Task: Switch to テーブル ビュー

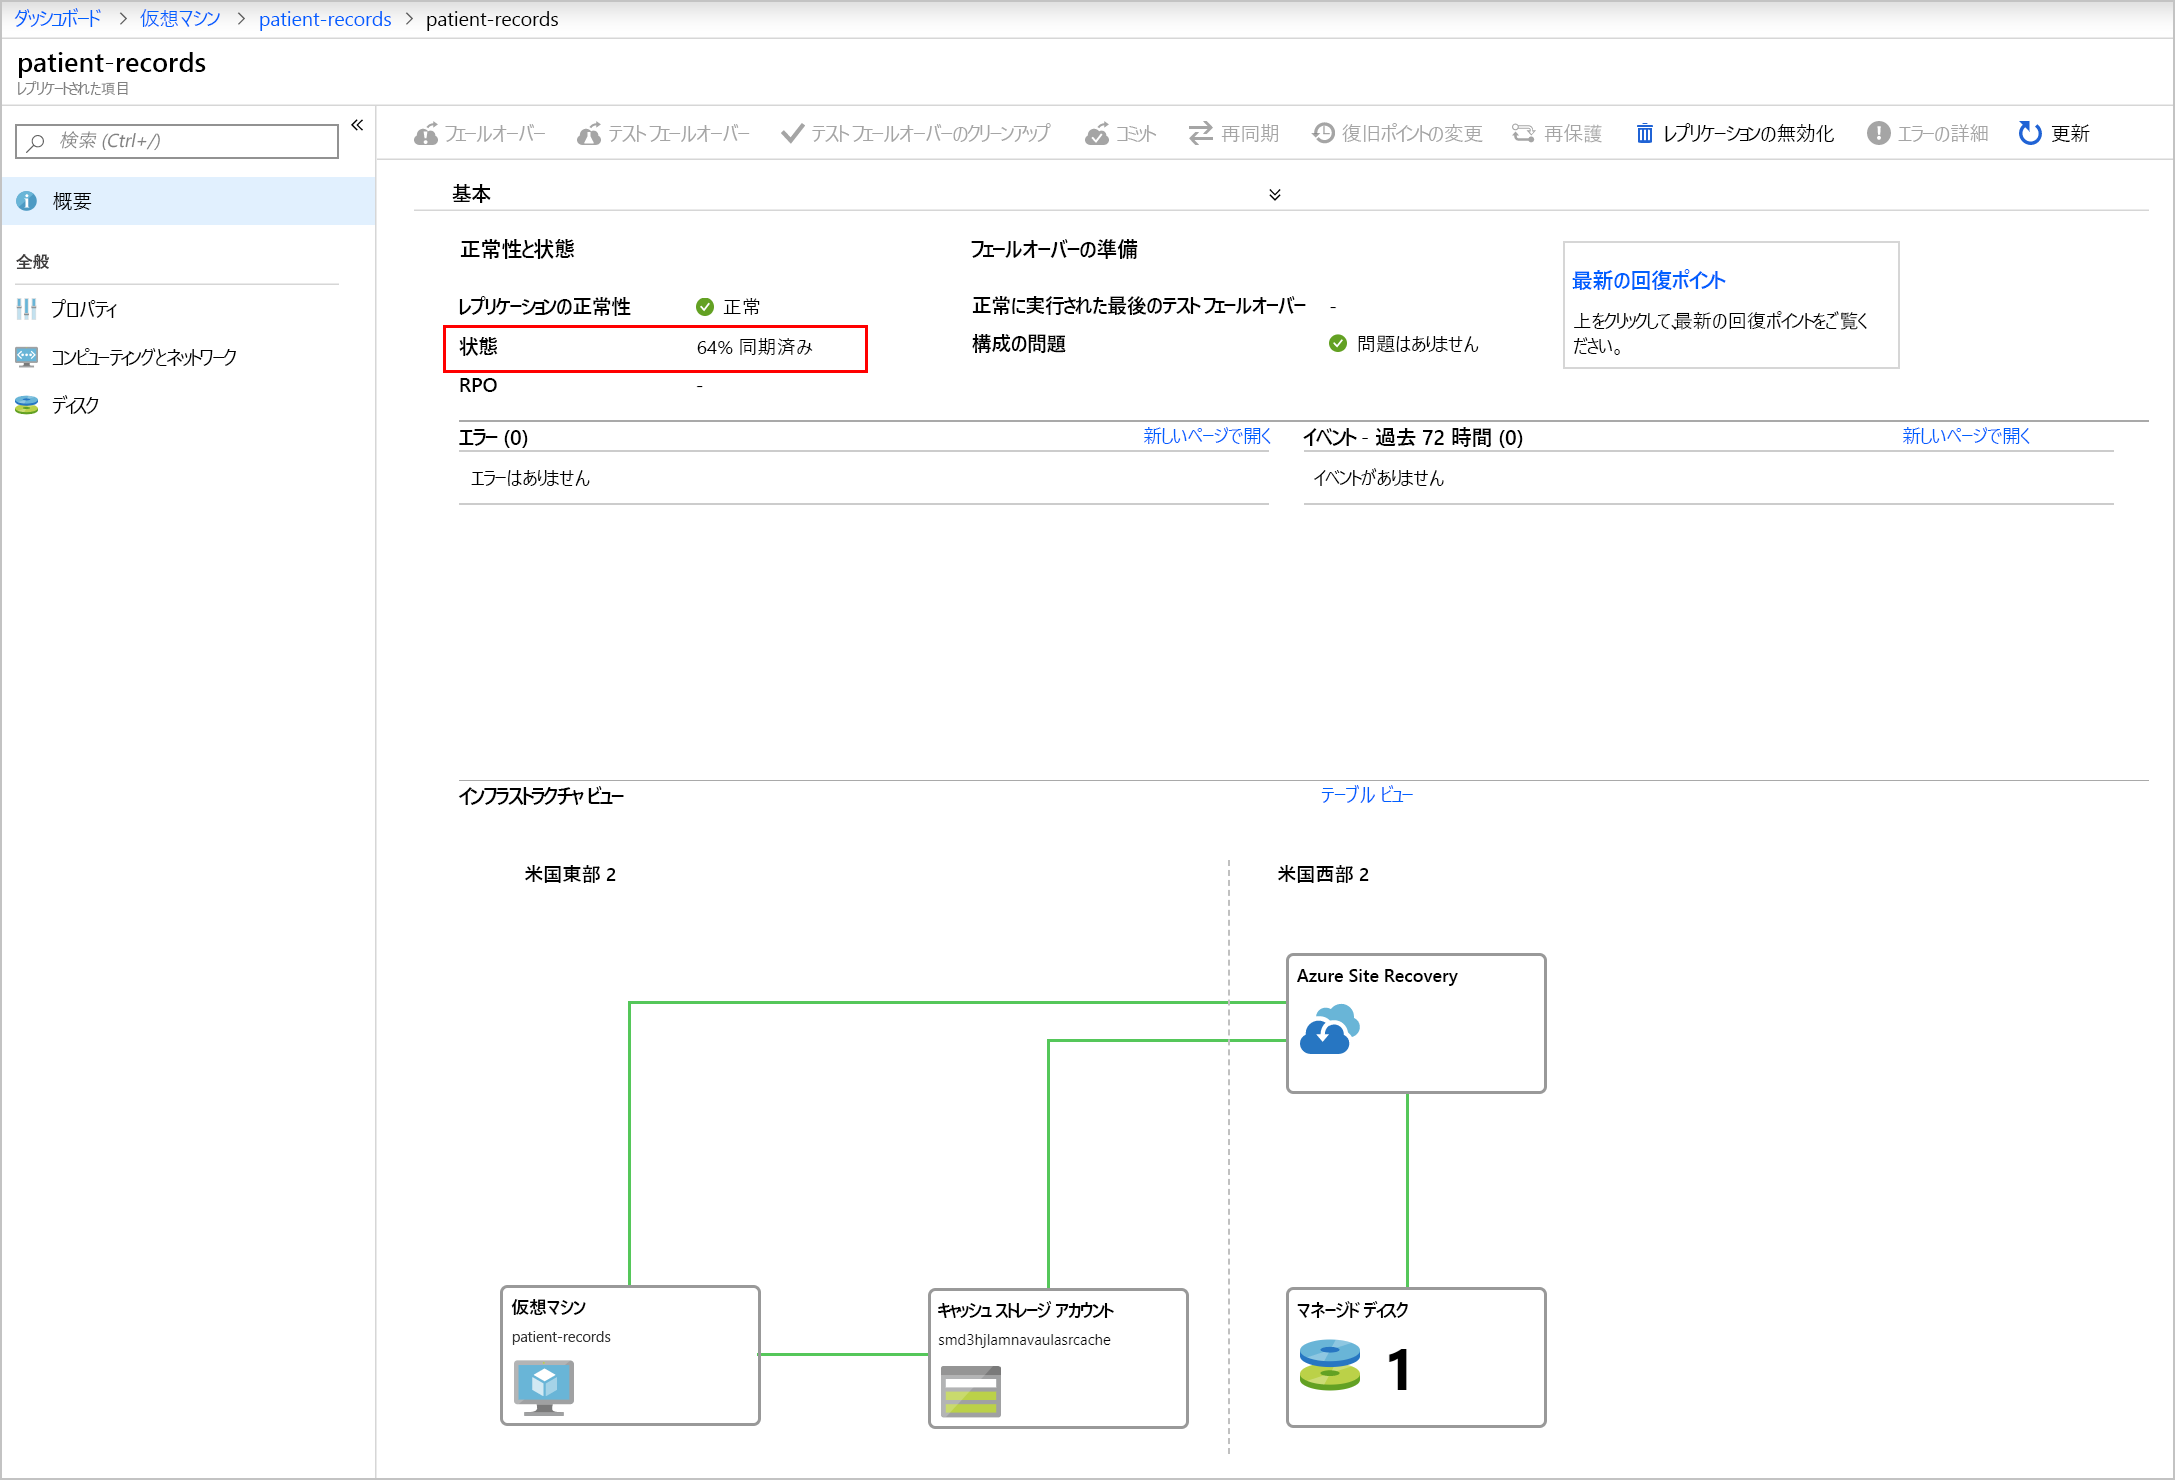Action: click(x=1367, y=795)
